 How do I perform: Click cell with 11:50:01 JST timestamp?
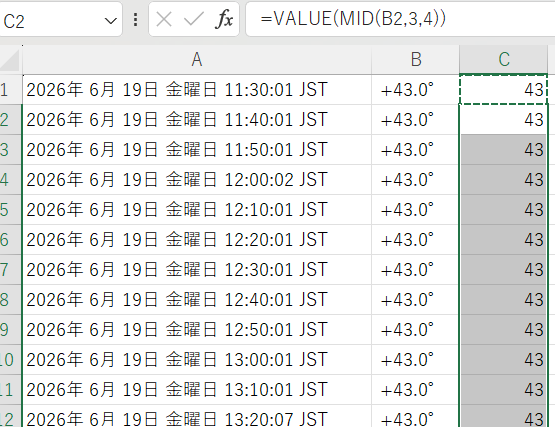197,150
